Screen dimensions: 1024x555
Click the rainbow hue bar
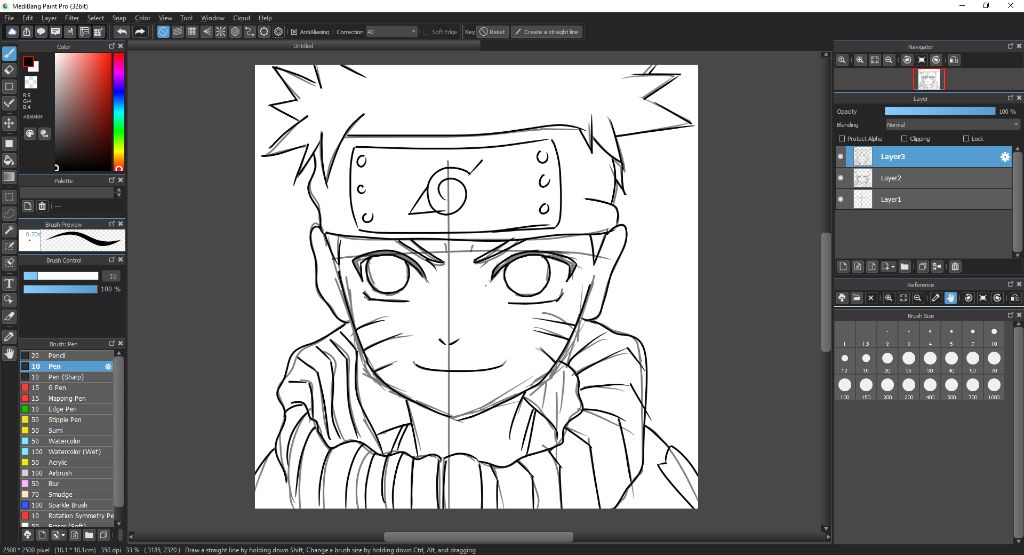tap(119, 112)
